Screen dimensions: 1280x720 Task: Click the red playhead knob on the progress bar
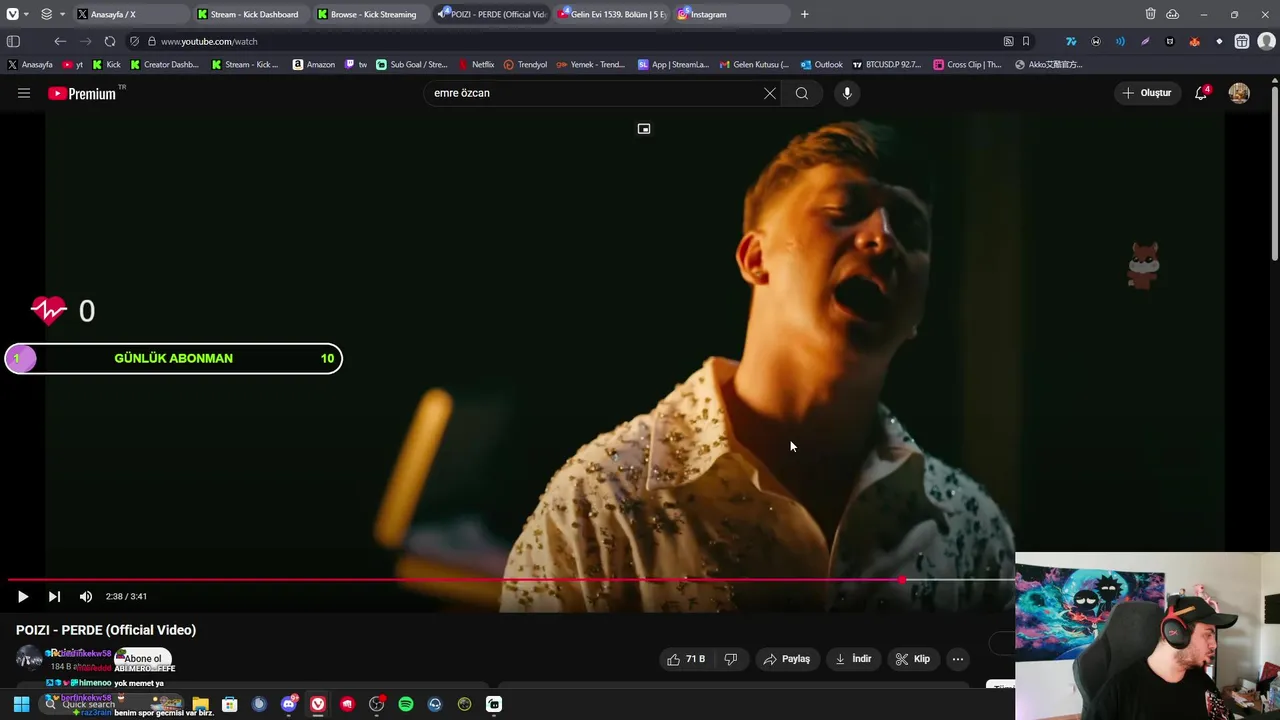902,580
